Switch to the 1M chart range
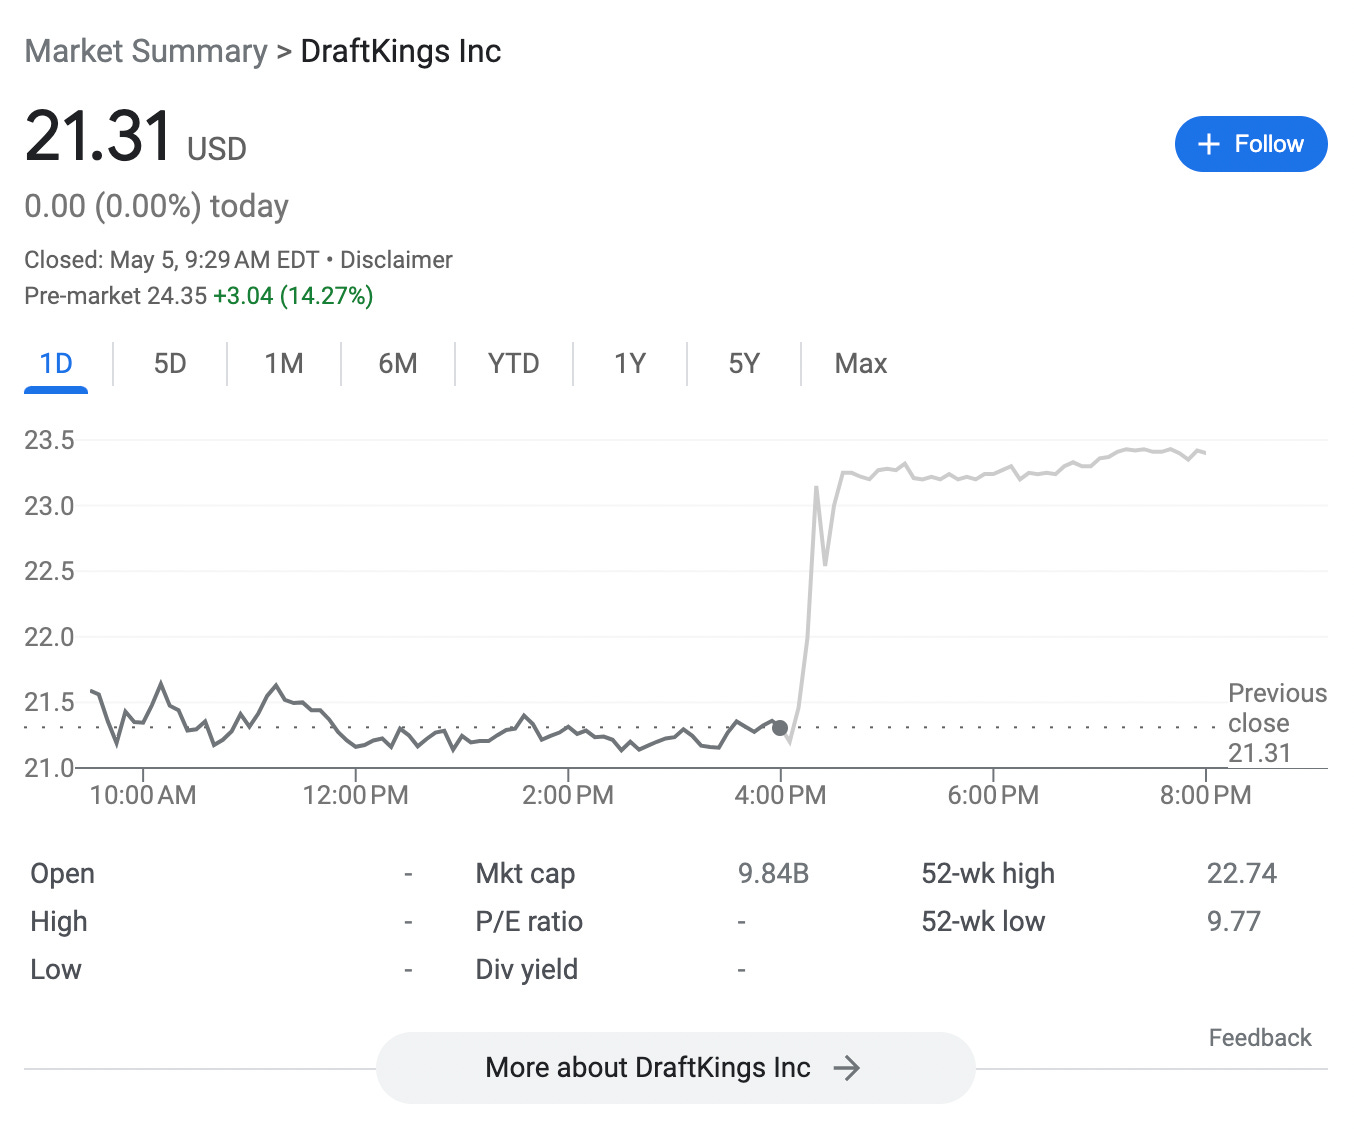This screenshot has width=1354, height=1134. click(284, 363)
